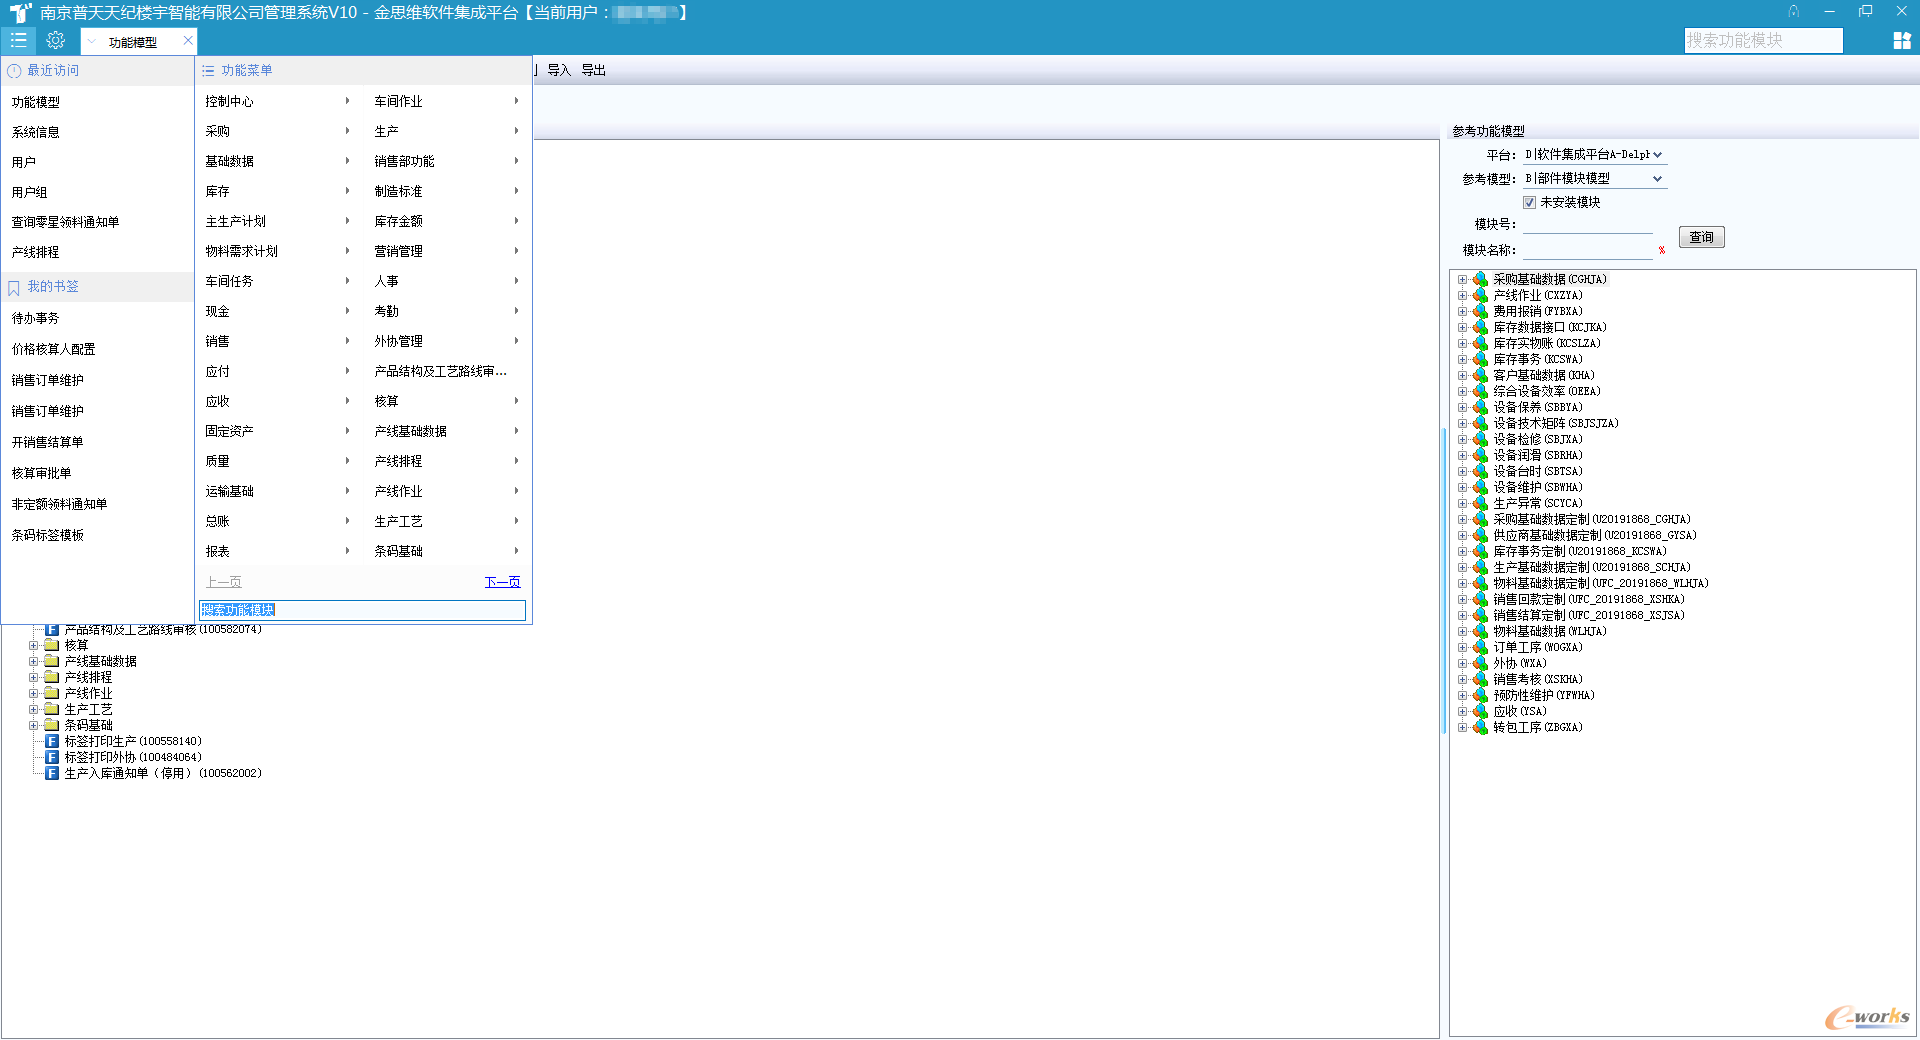Click the 产线作业 (CXZYA) module icon

click(x=1480, y=295)
